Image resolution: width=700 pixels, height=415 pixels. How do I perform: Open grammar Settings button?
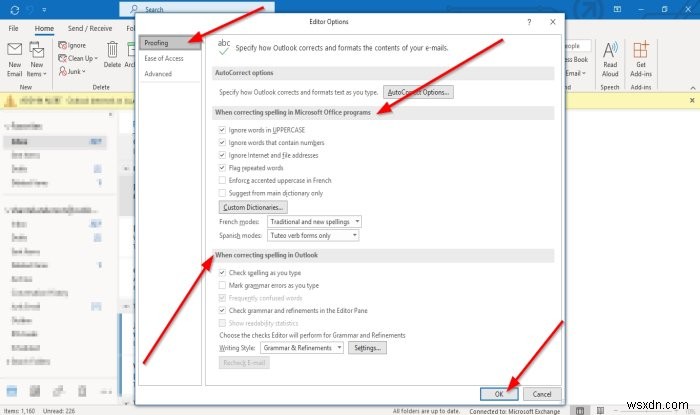tap(367, 348)
